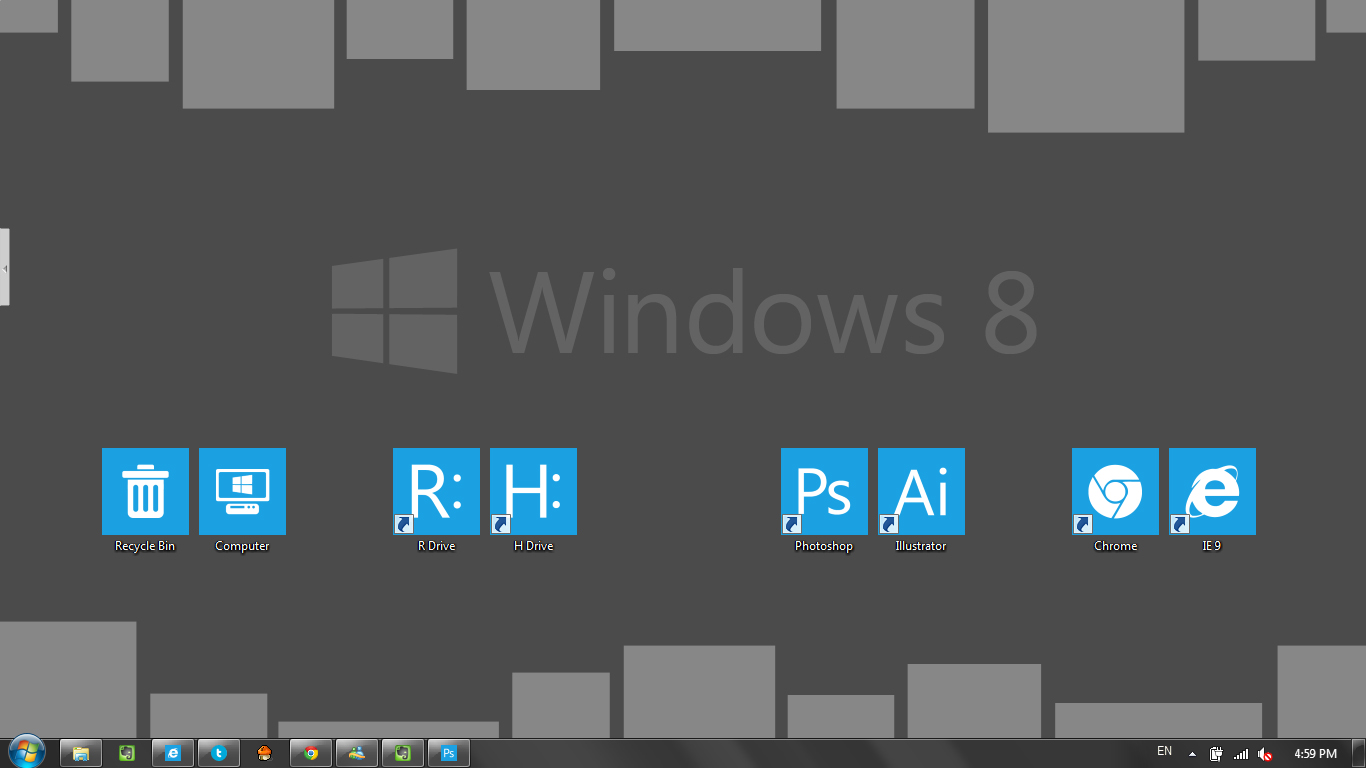Open the Illustrator desktop shortcut
This screenshot has height=768, width=1366.
(x=920, y=491)
